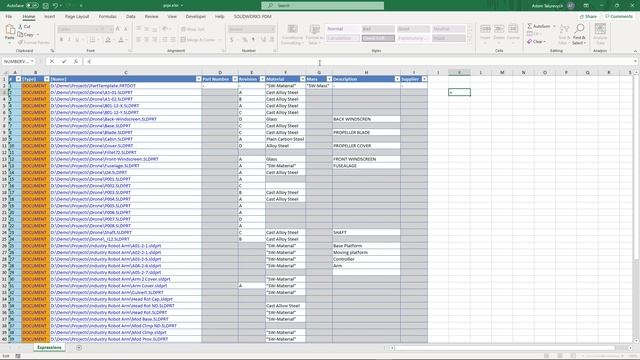Select the Data ribbon tab

tap(131, 16)
